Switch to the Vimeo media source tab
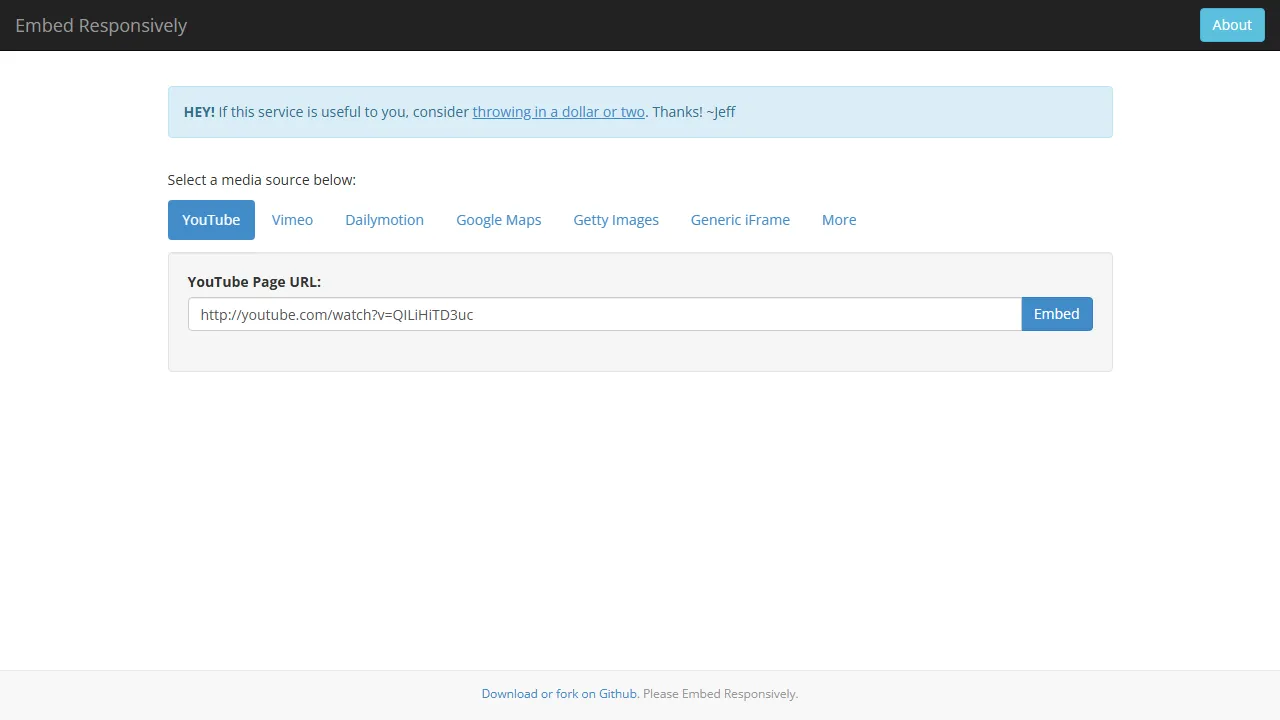This screenshot has width=1280, height=720. tap(292, 219)
